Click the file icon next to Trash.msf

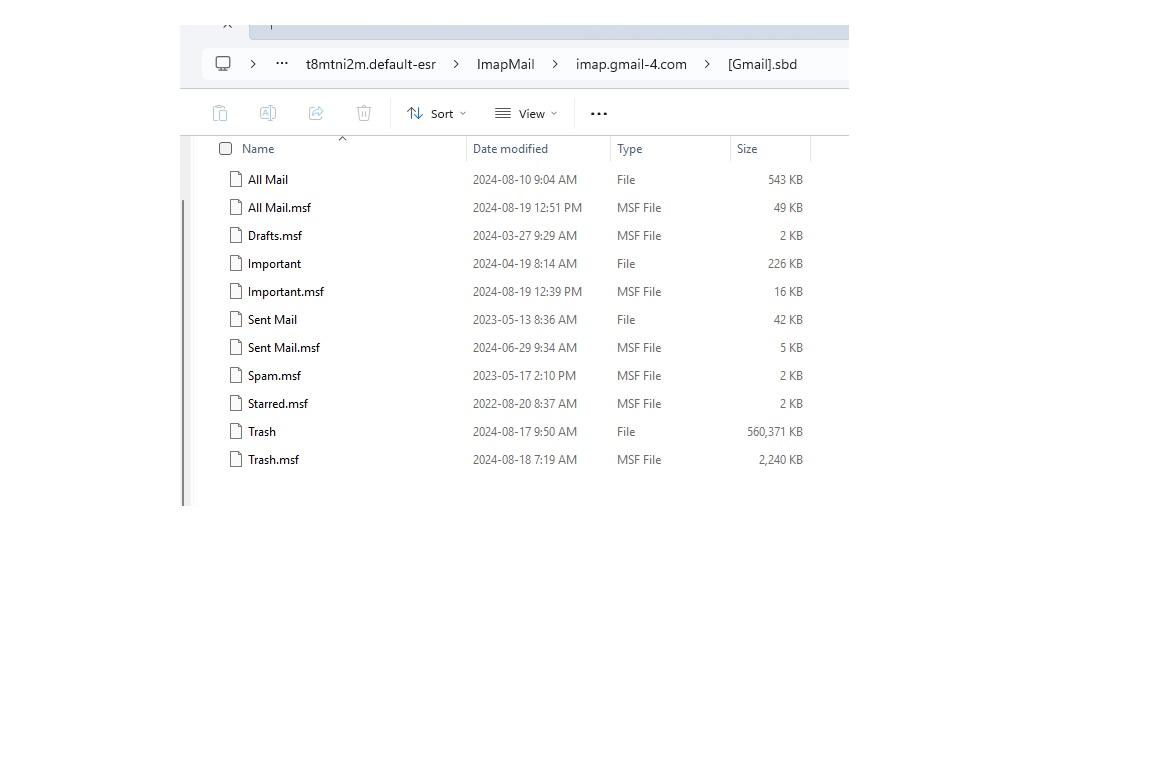[236, 460]
